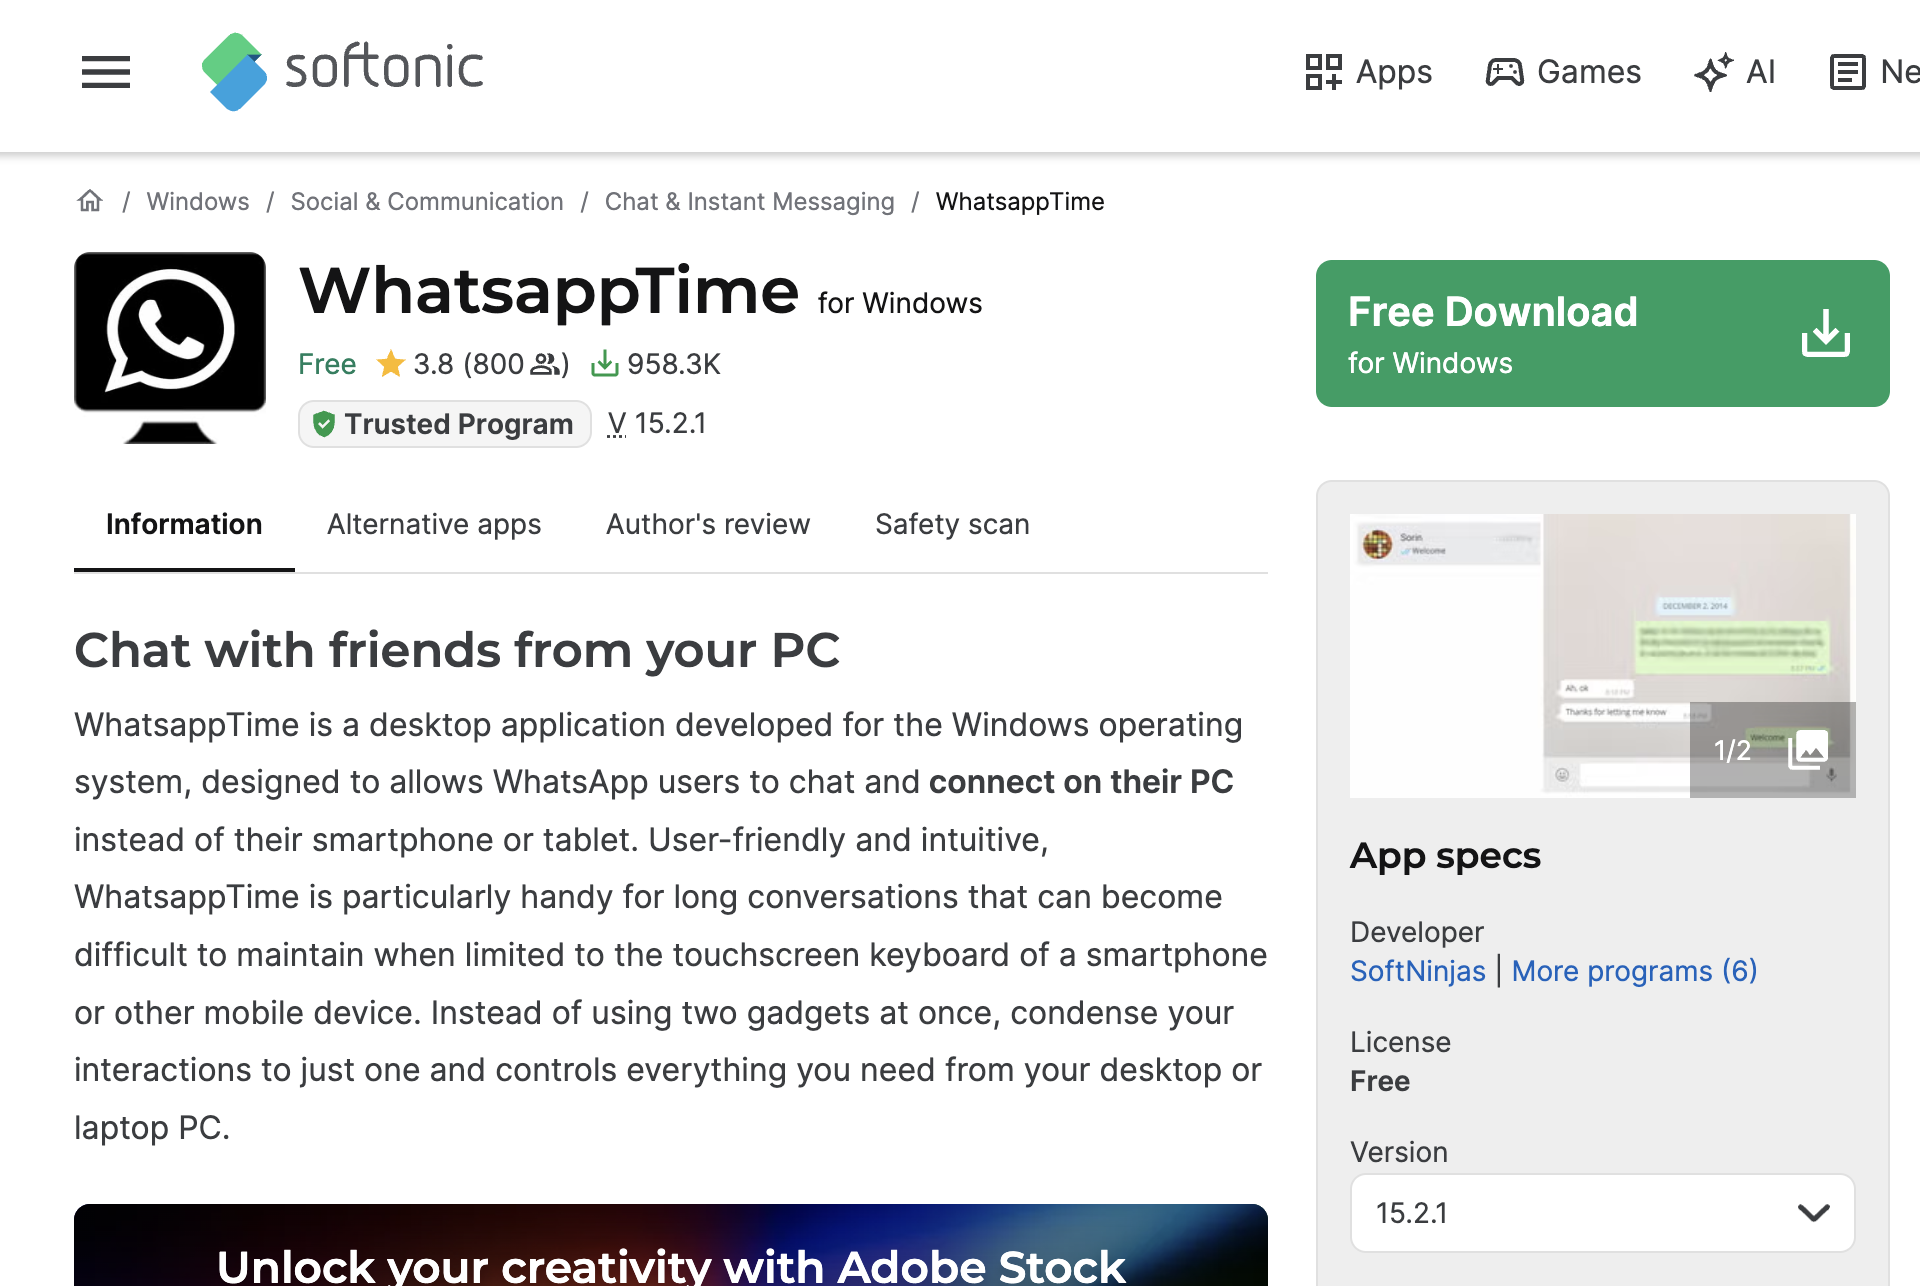Click the Games controller icon
Screen dimensions: 1920x1286
click(x=1504, y=72)
